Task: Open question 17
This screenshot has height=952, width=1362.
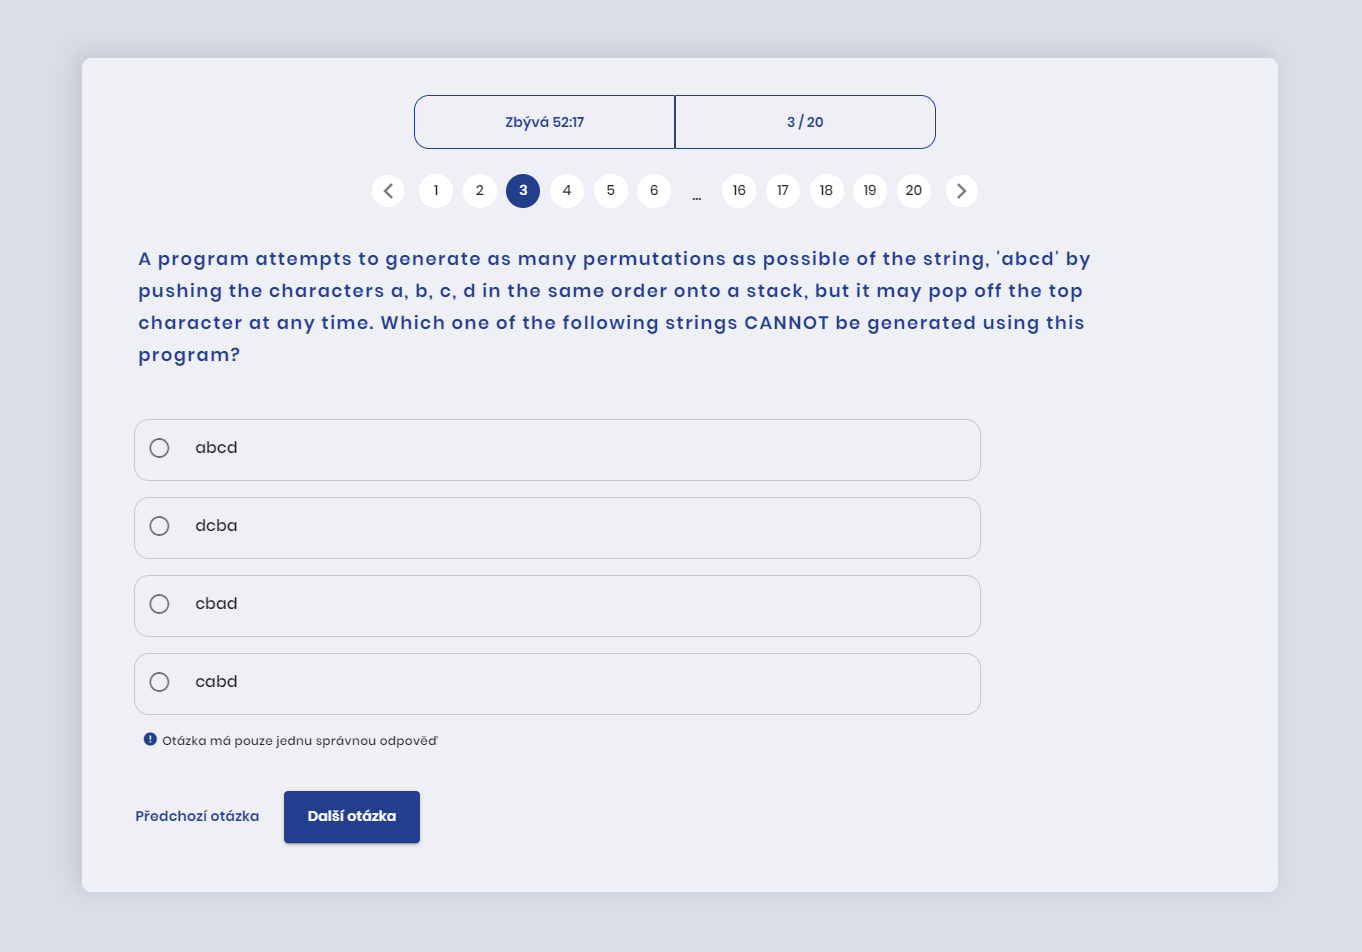Action: pos(783,191)
